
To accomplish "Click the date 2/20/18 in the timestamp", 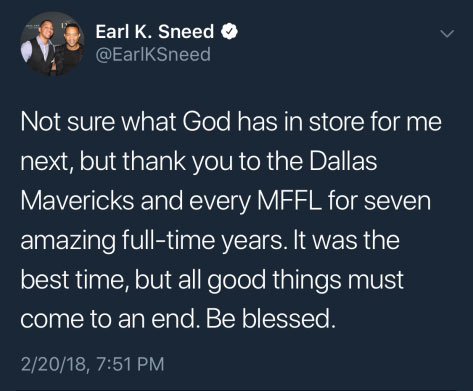I will tap(55, 364).
